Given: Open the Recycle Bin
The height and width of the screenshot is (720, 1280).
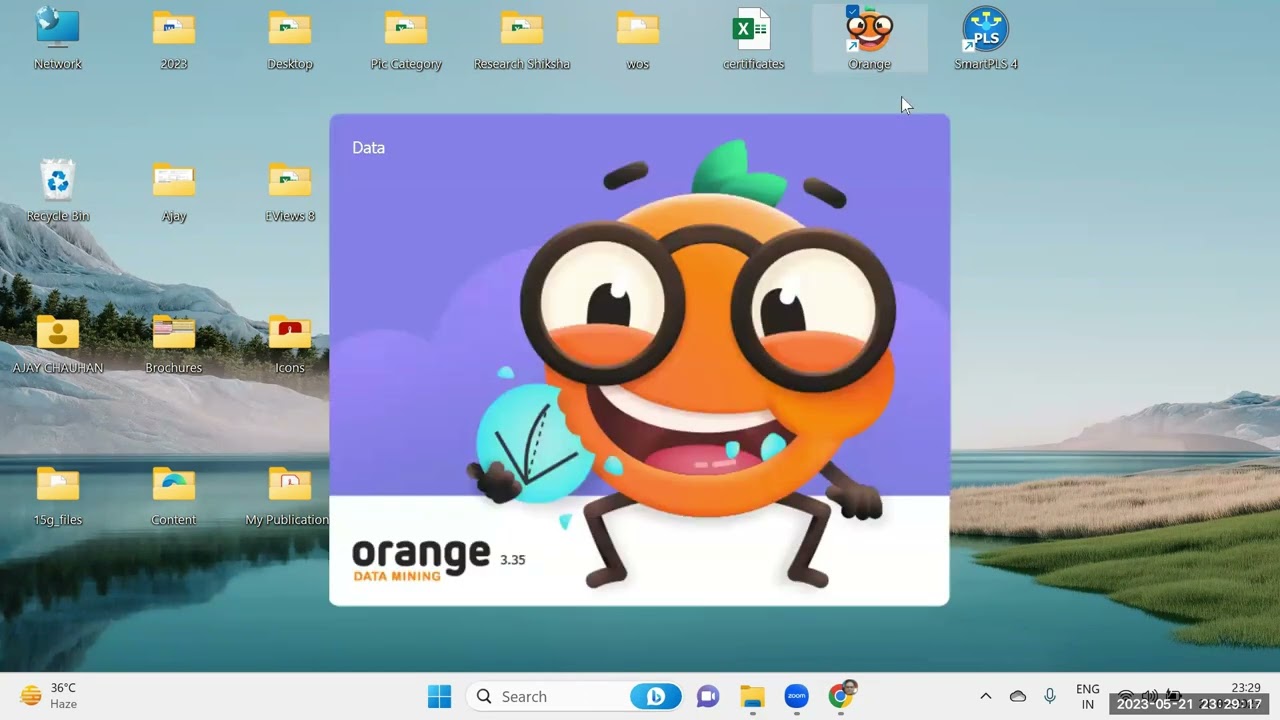Looking at the screenshot, I should coord(58,191).
